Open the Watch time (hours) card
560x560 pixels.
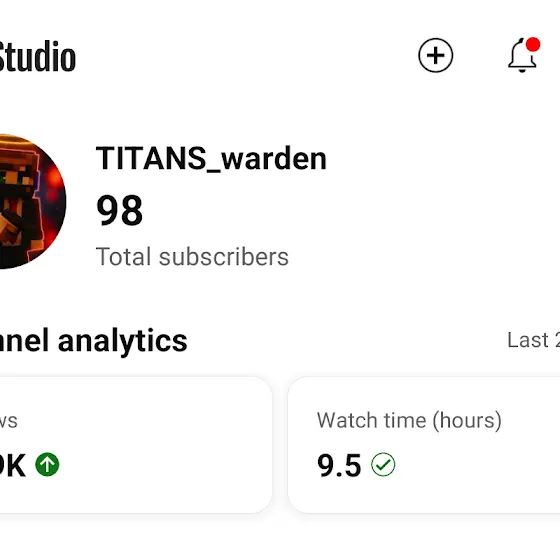(x=424, y=445)
